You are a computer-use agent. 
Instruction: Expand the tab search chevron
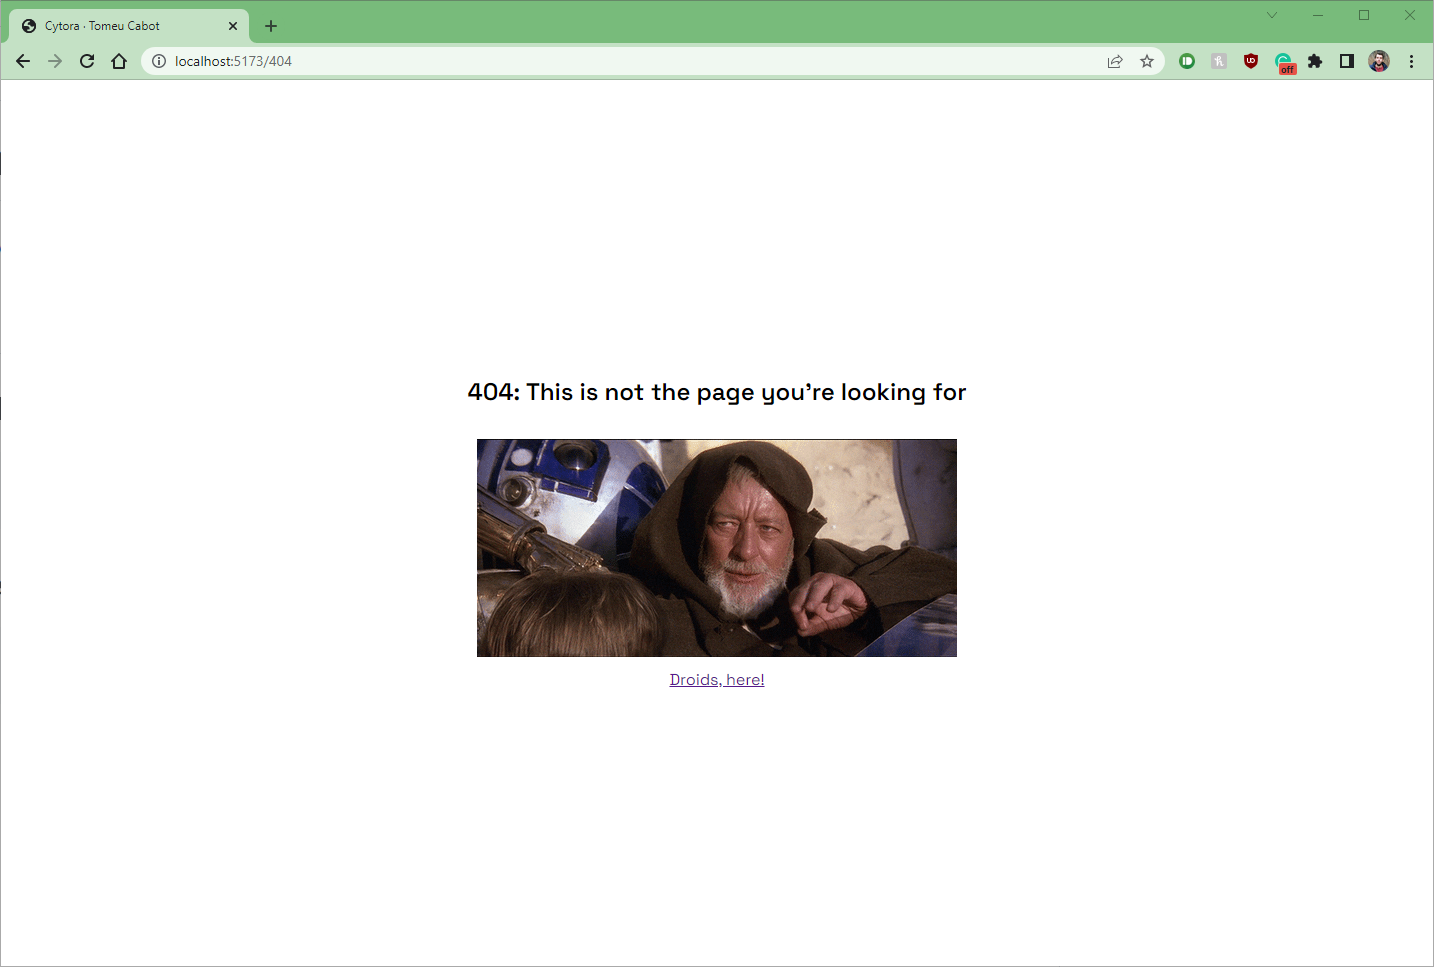pyautogui.click(x=1272, y=15)
